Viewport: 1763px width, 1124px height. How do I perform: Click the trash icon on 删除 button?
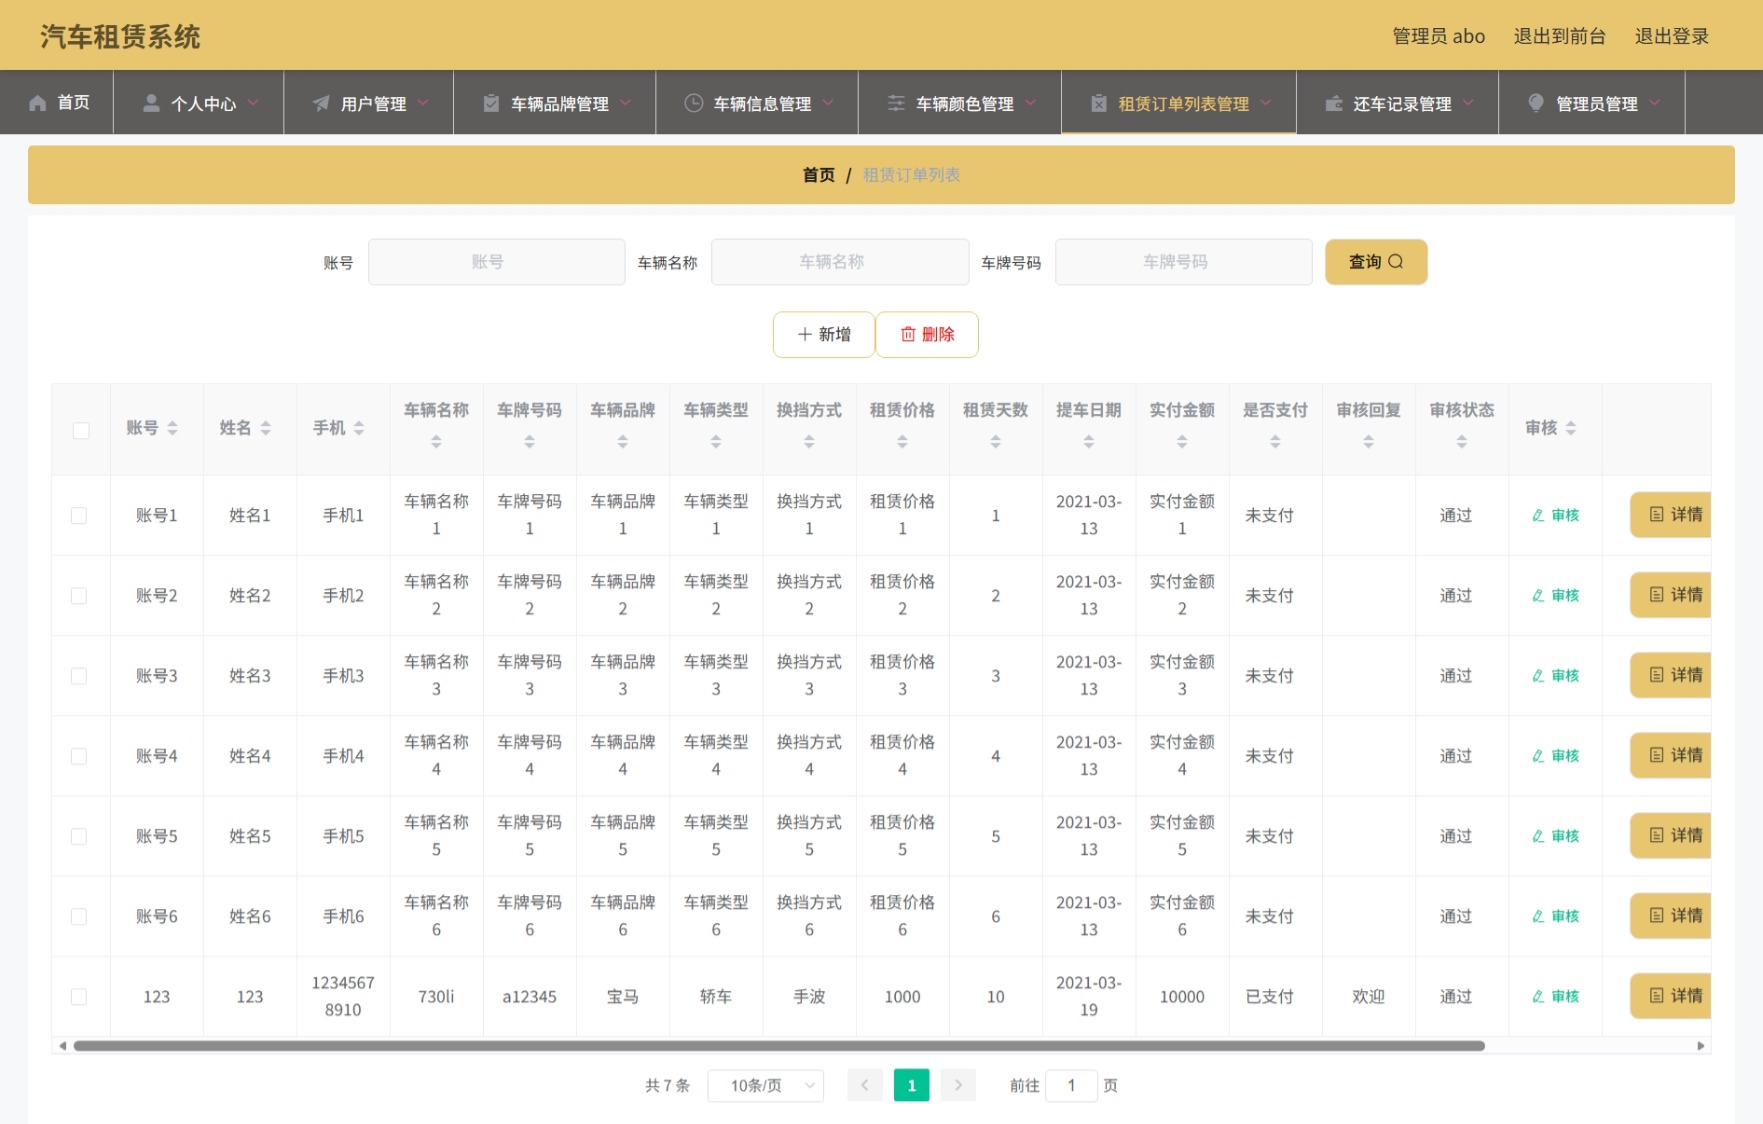(x=908, y=334)
